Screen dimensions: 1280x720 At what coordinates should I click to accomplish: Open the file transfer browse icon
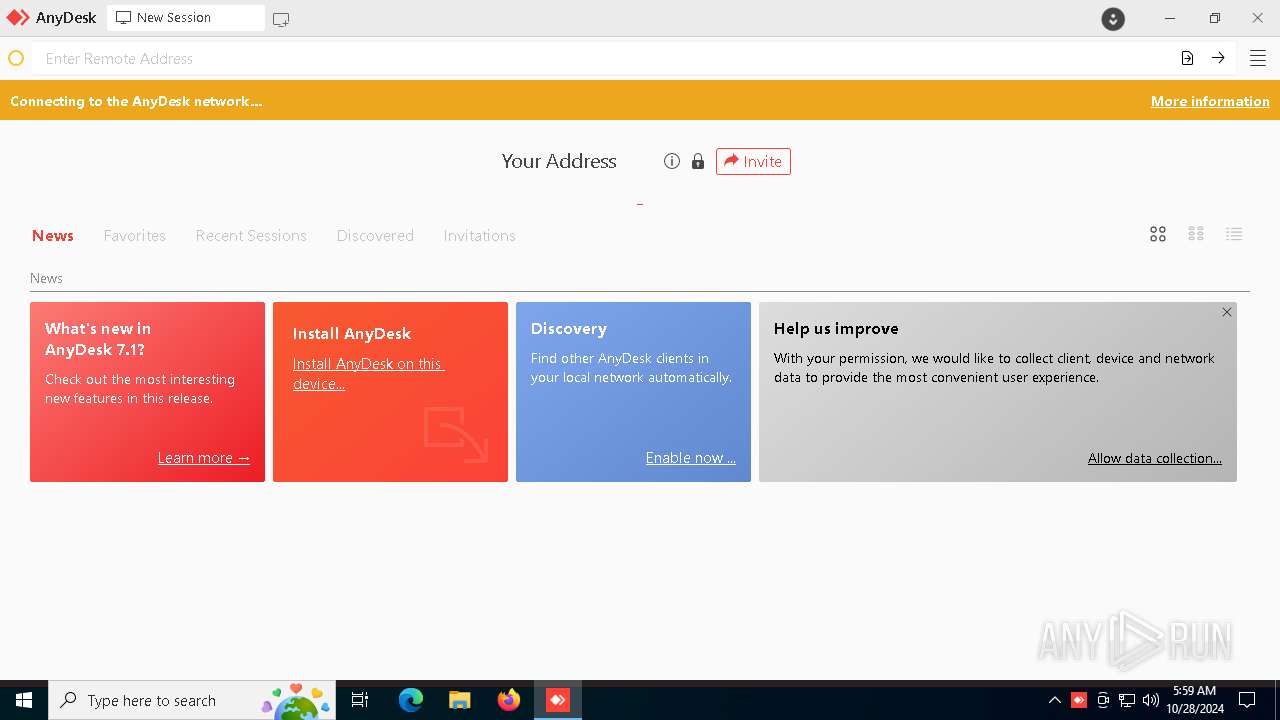1187,58
